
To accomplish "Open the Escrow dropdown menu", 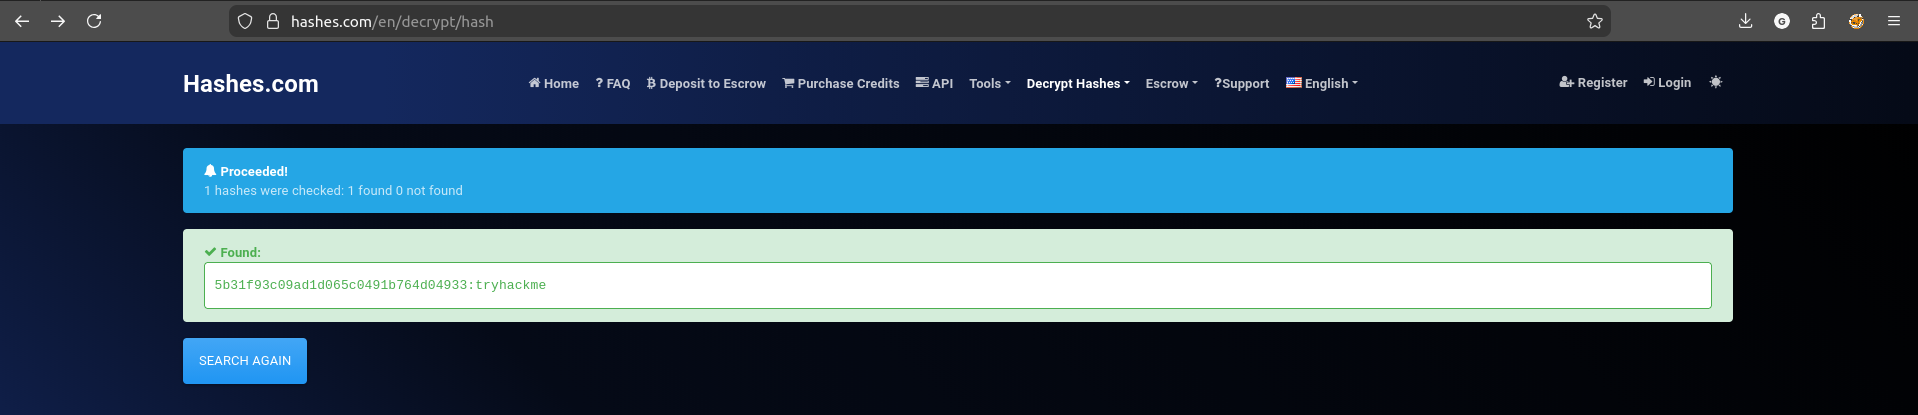I will (x=1171, y=84).
